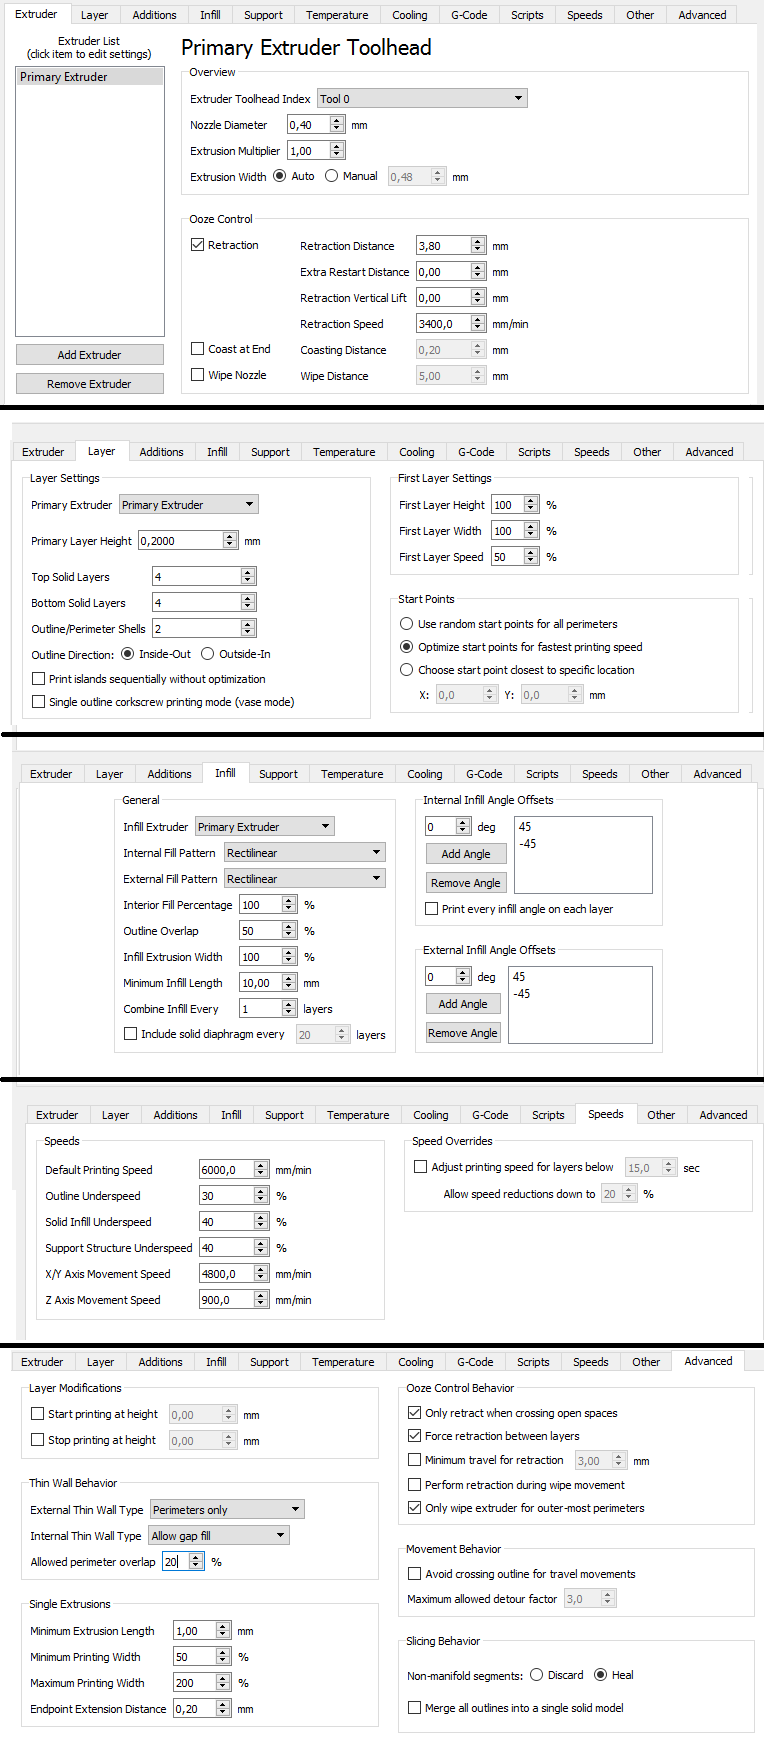Uncheck force retraction between layers
This screenshot has width=764, height=1740.
click(415, 1436)
